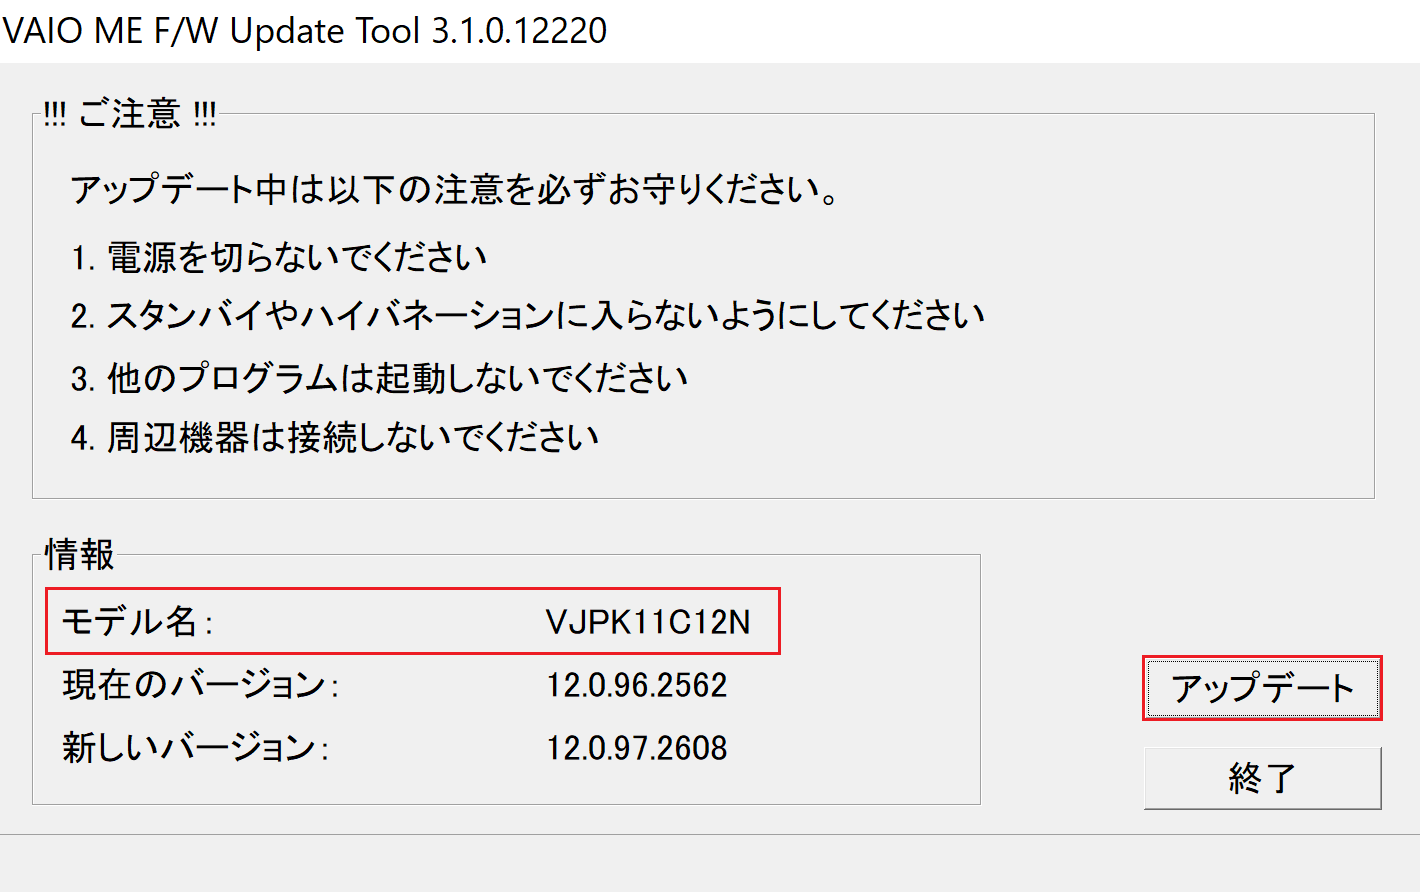Click the new version value 12.0.97.2608
Viewport: 1420px width, 892px height.
tap(637, 748)
